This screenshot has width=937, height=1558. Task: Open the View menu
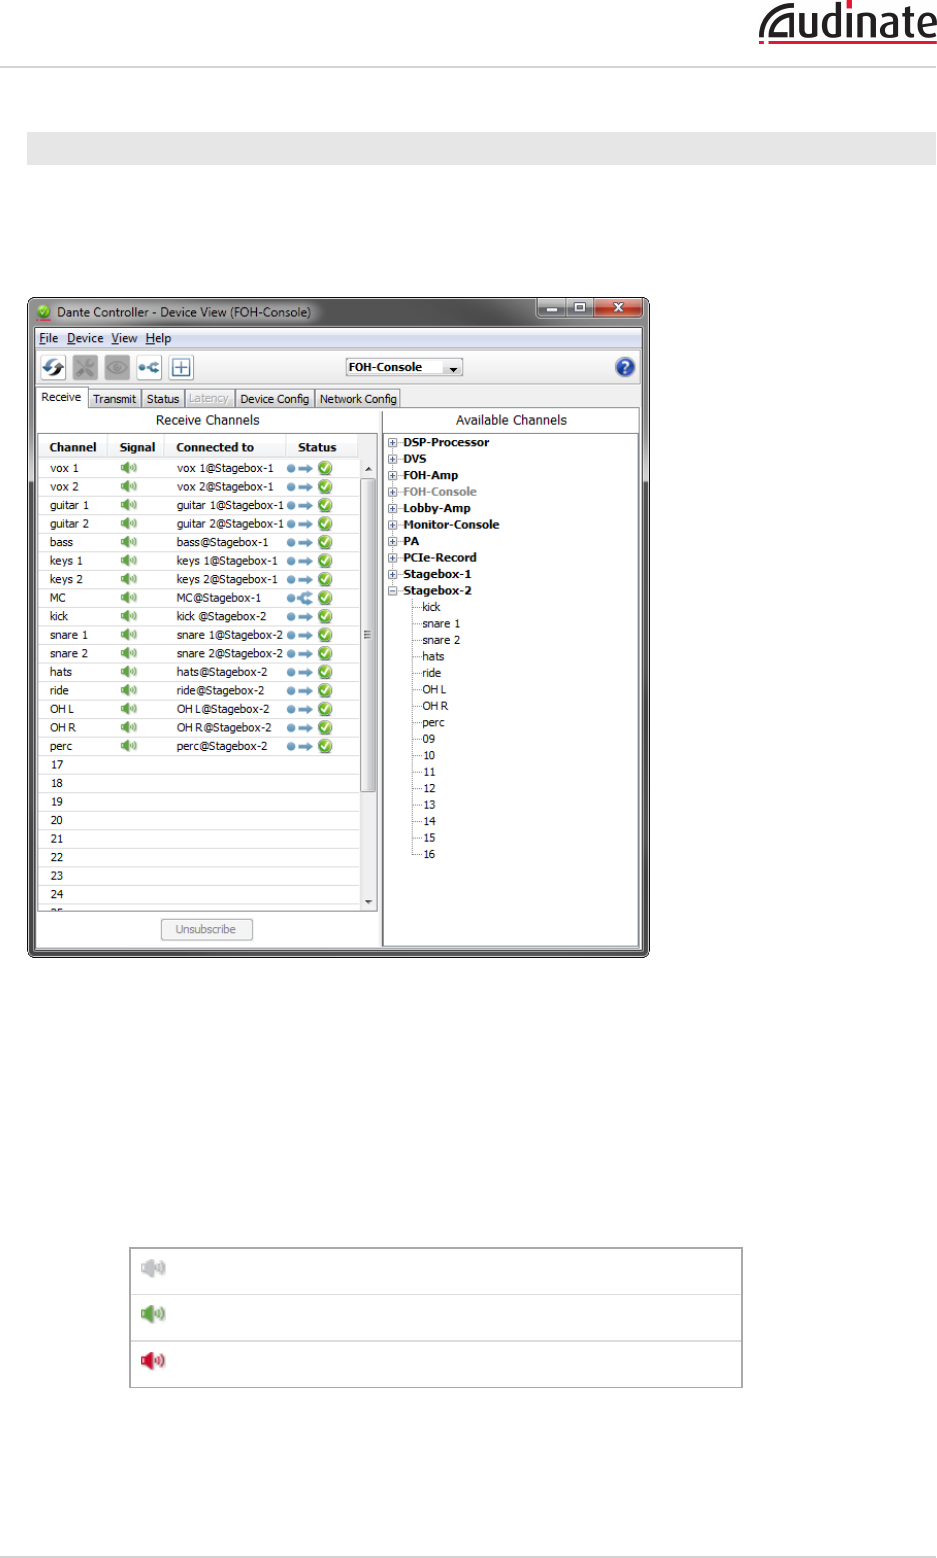point(124,338)
